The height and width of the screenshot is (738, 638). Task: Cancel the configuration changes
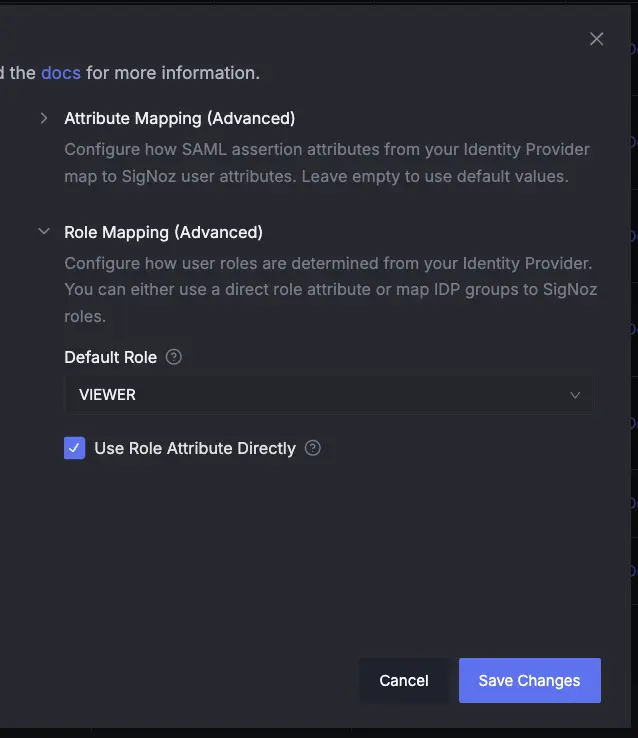[x=404, y=681]
